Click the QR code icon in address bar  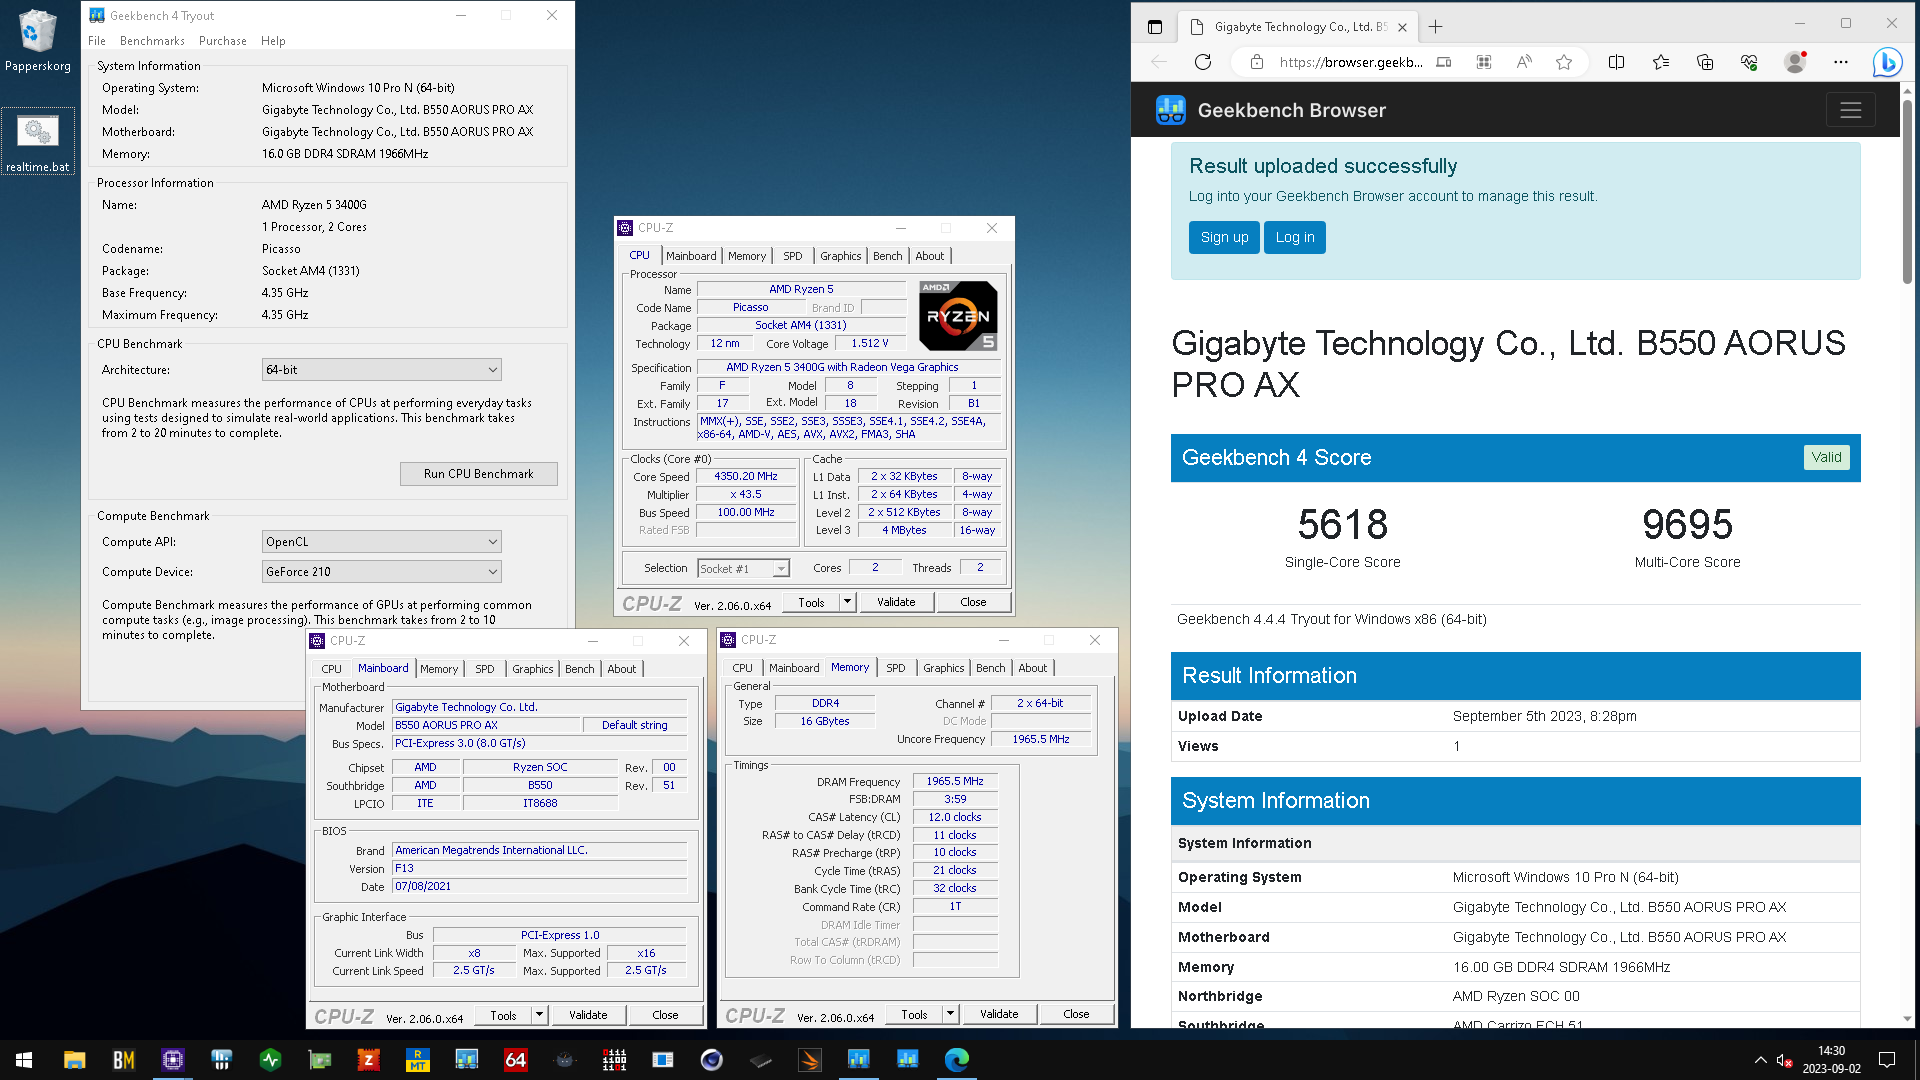point(1484,62)
